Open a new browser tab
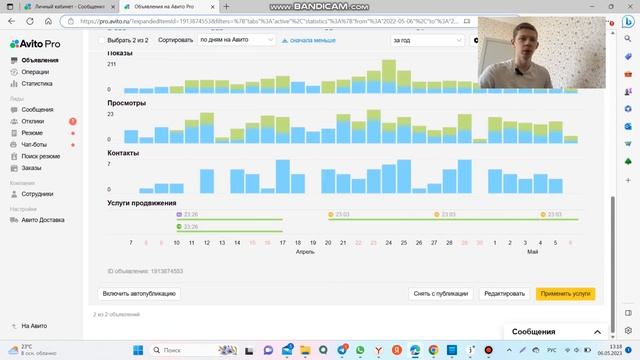 [x=227, y=7]
